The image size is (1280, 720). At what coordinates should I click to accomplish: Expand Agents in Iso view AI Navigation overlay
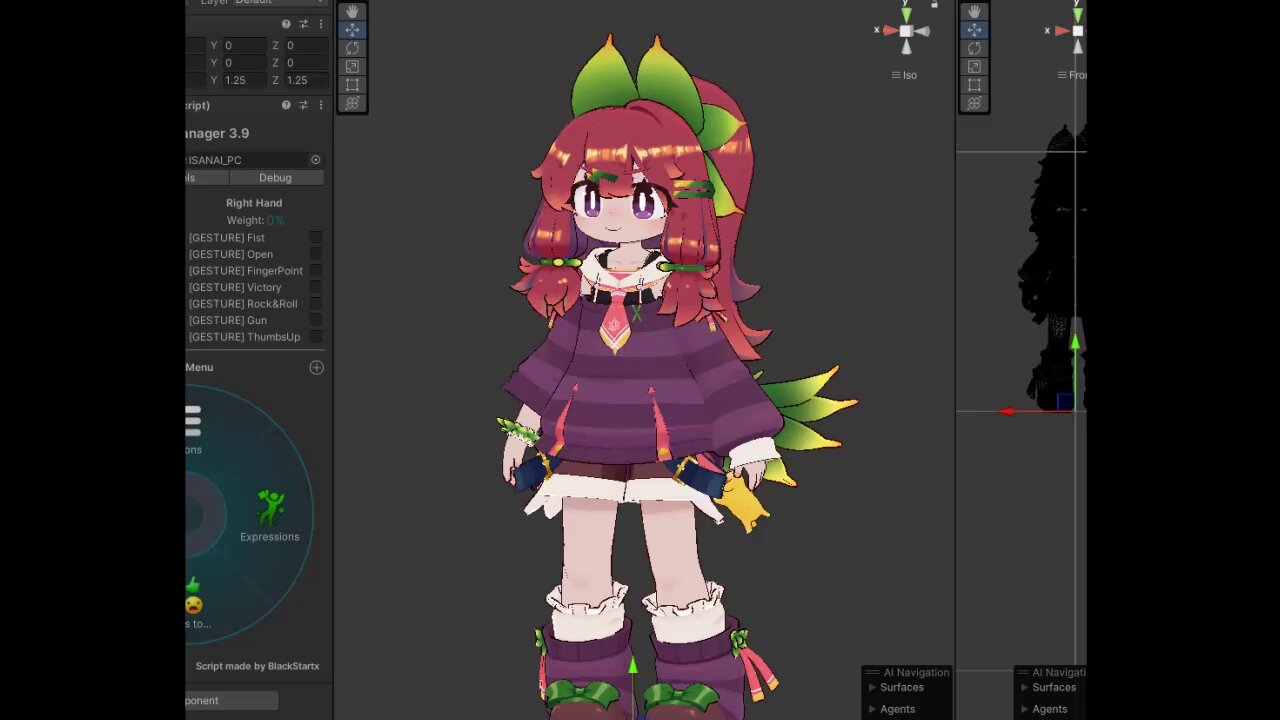(x=872, y=709)
